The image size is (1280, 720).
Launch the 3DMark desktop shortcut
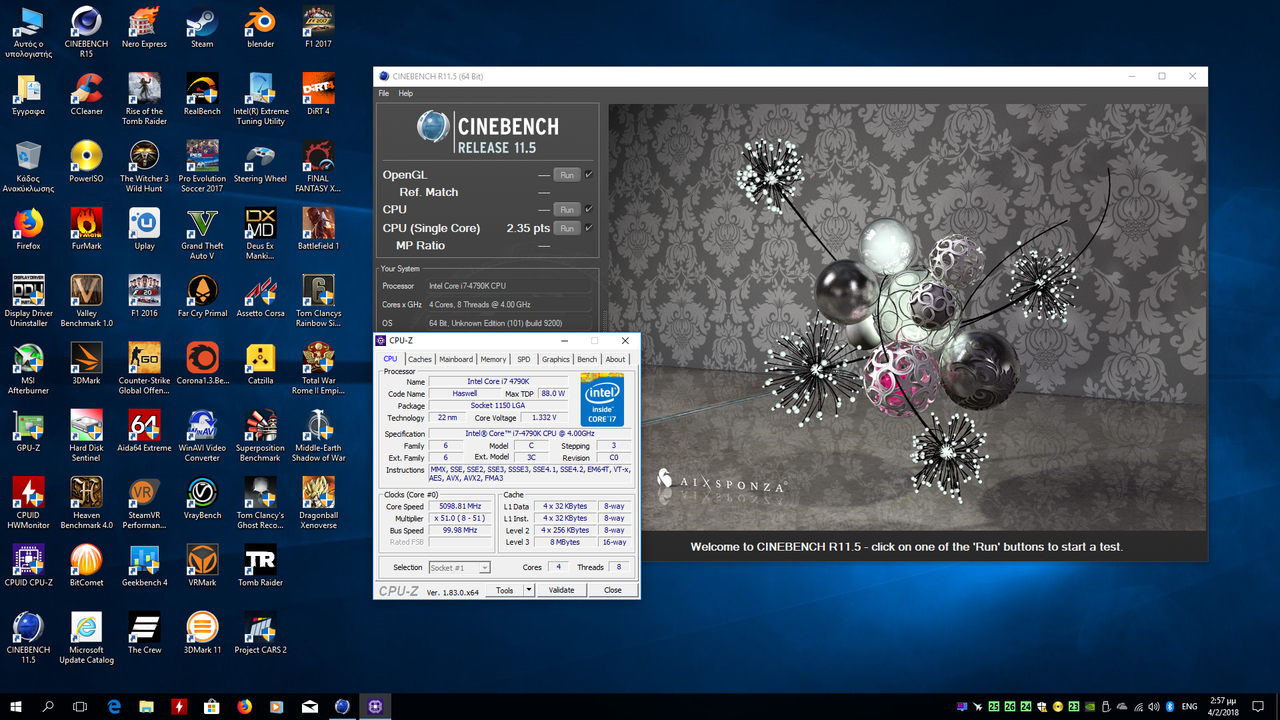coord(86,363)
